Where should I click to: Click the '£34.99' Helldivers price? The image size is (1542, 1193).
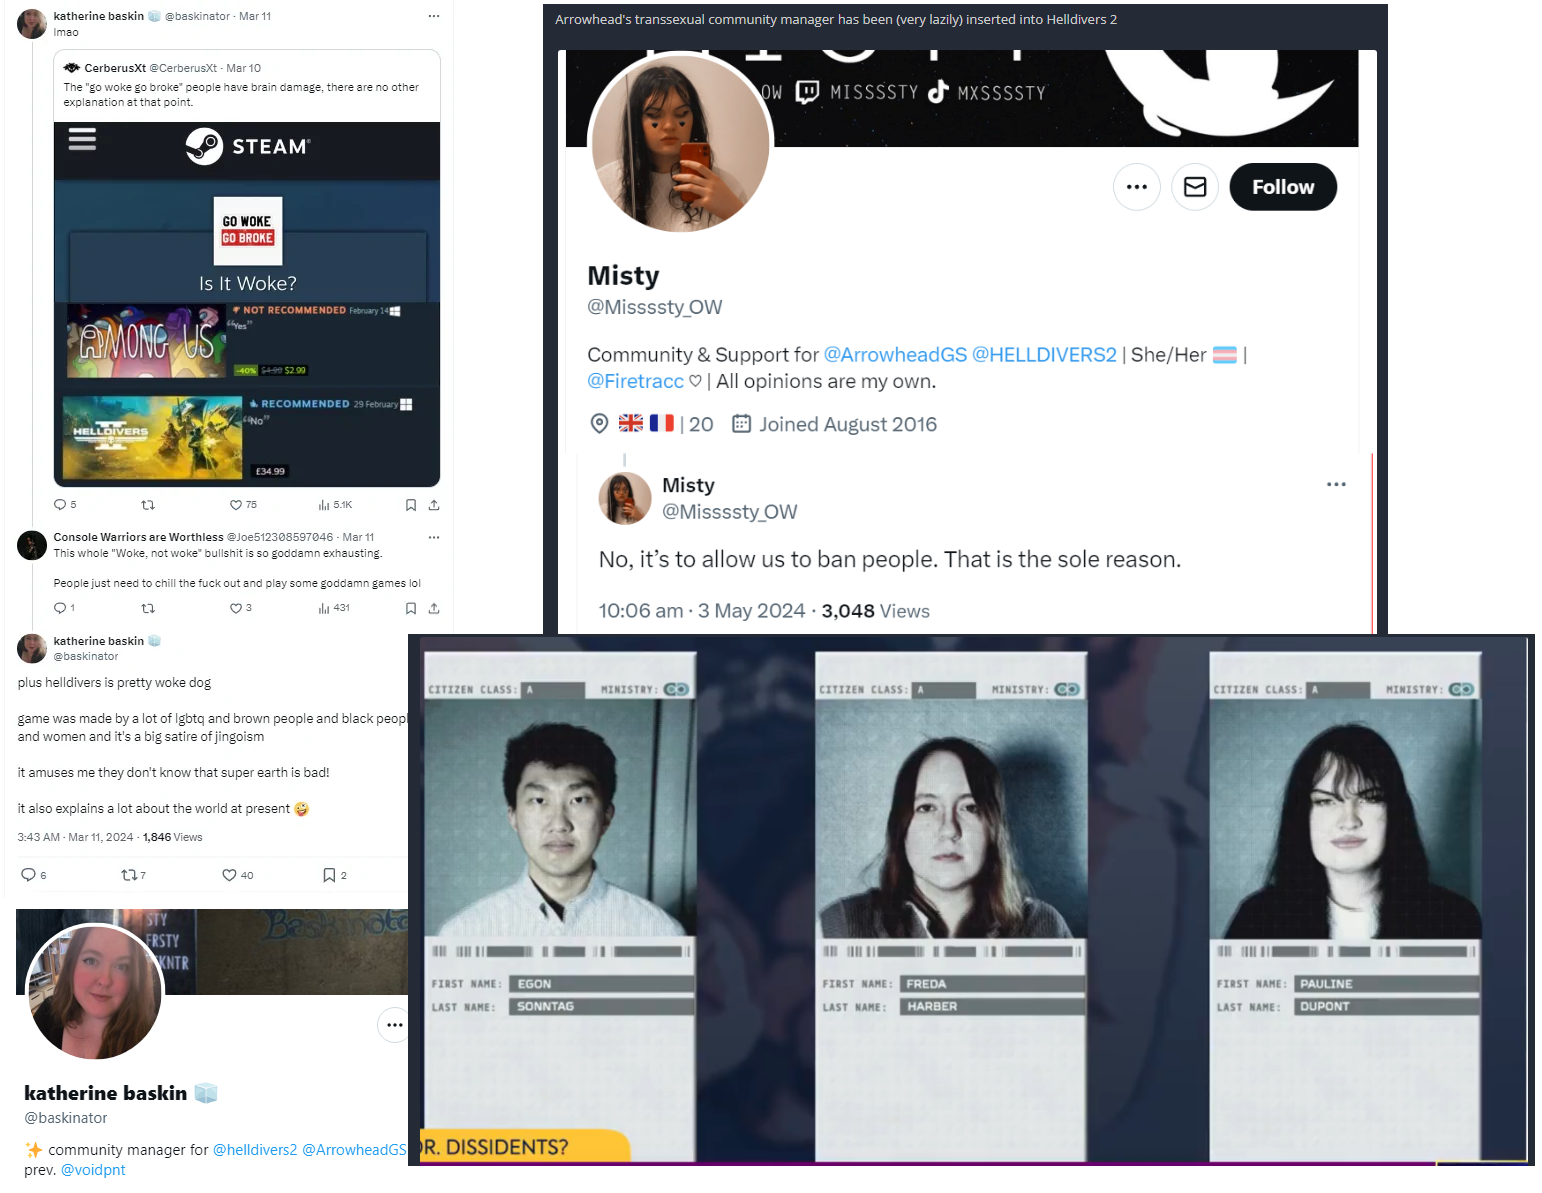click(x=270, y=471)
